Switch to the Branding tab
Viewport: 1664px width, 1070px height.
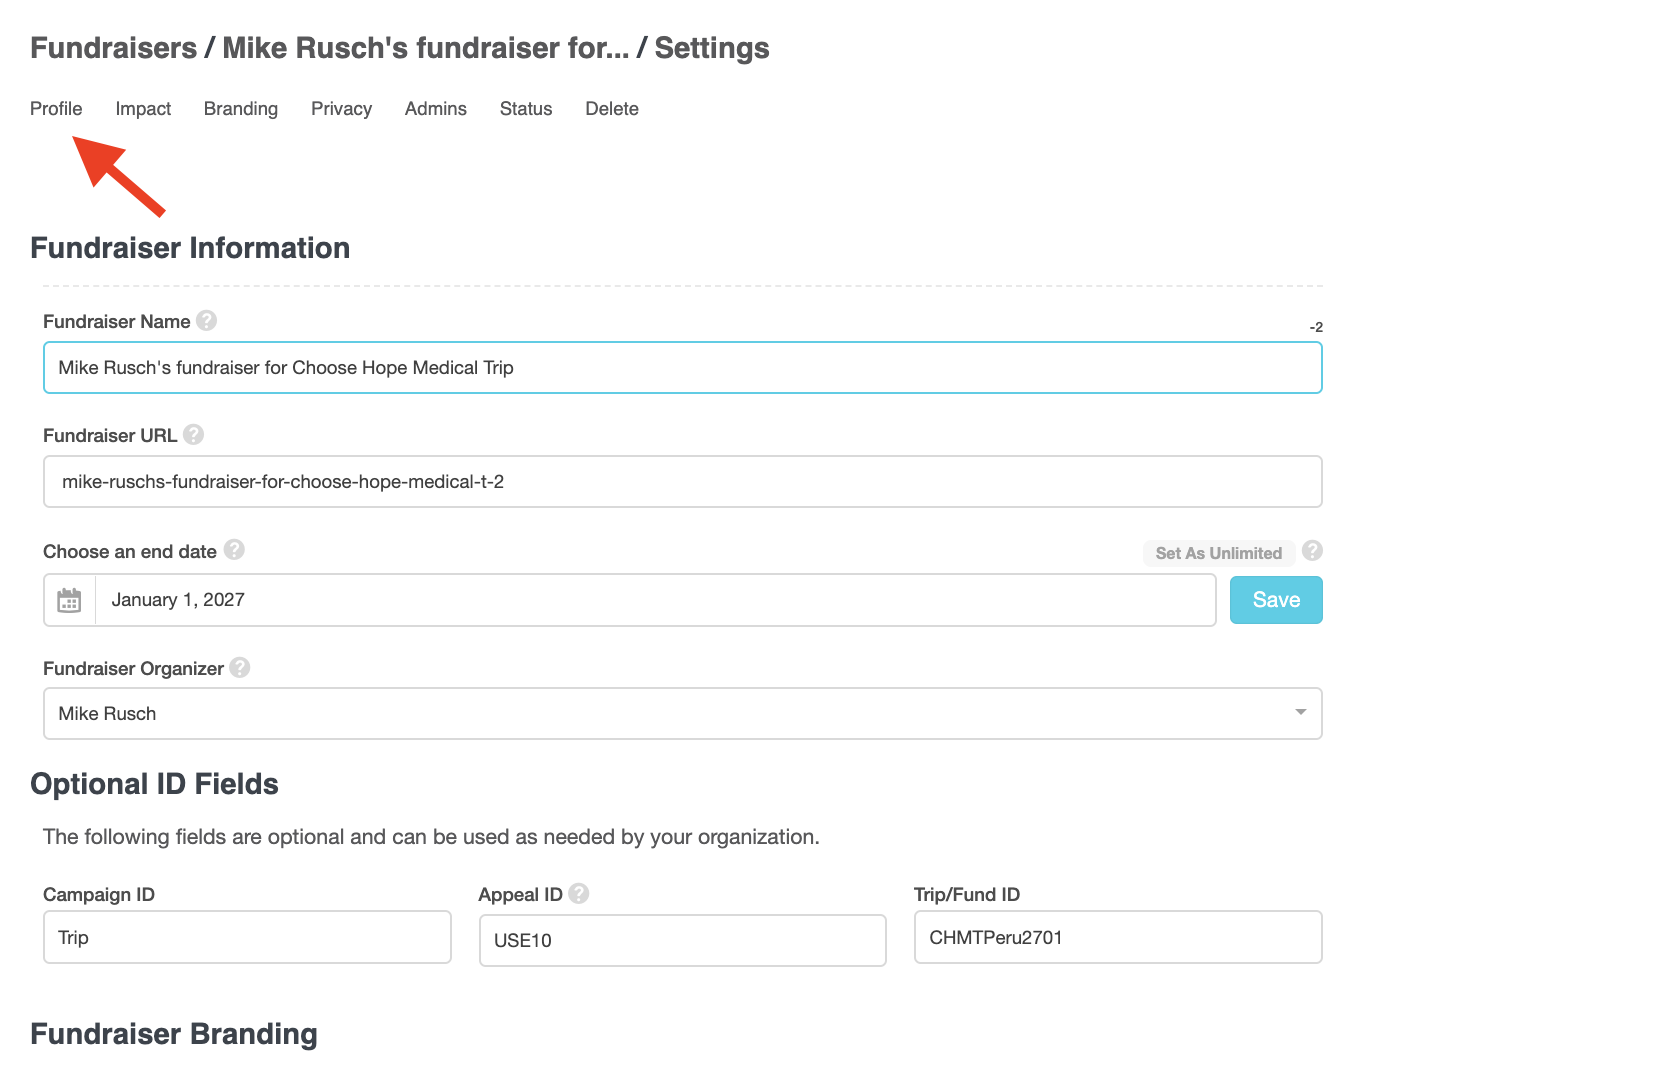tap(240, 109)
